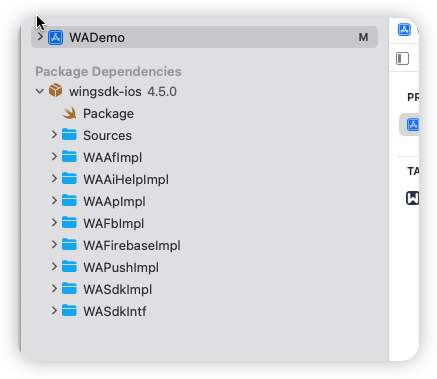Open the project editor tab icon
Viewport: 437px width, 379px height.
coord(404,29)
